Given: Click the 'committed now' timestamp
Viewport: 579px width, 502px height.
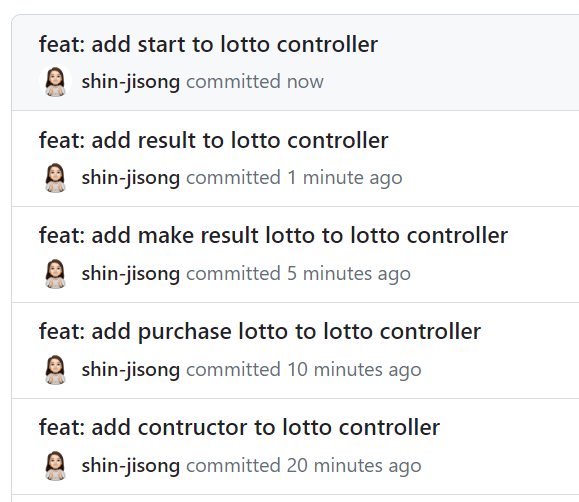Looking at the screenshot, I should coord(305,82).
